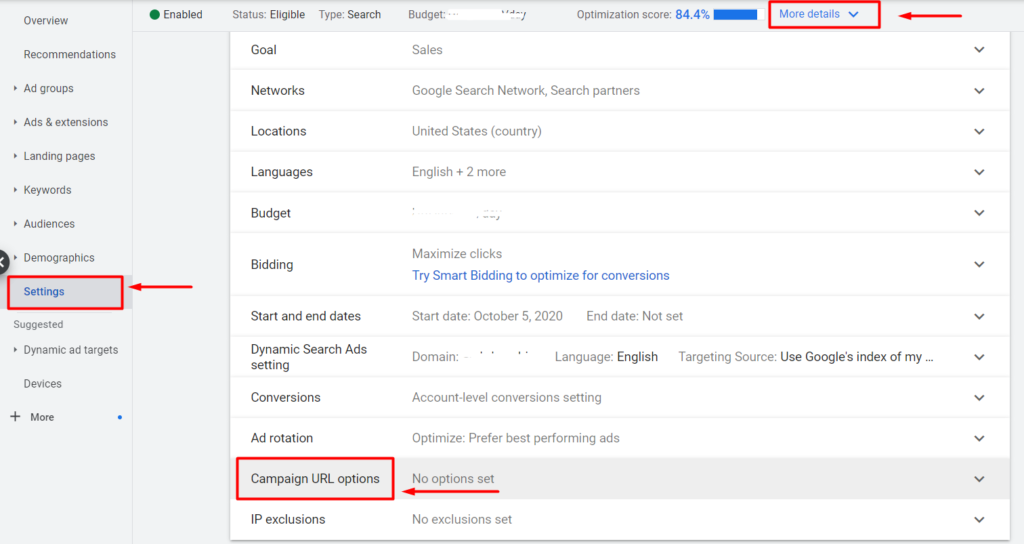The image size is (1024, 544).
Task: Expand the Ad rotation row chevron
Action: (979, 438)
